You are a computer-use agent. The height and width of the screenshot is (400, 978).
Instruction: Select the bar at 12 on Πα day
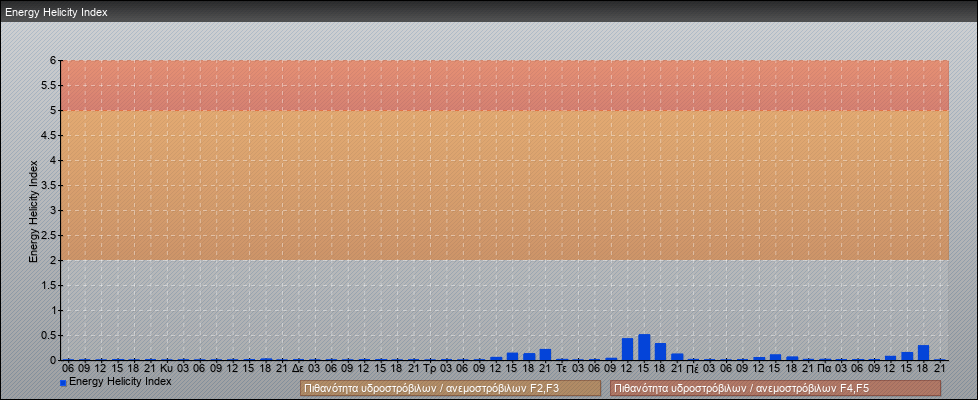click(891, 358)
